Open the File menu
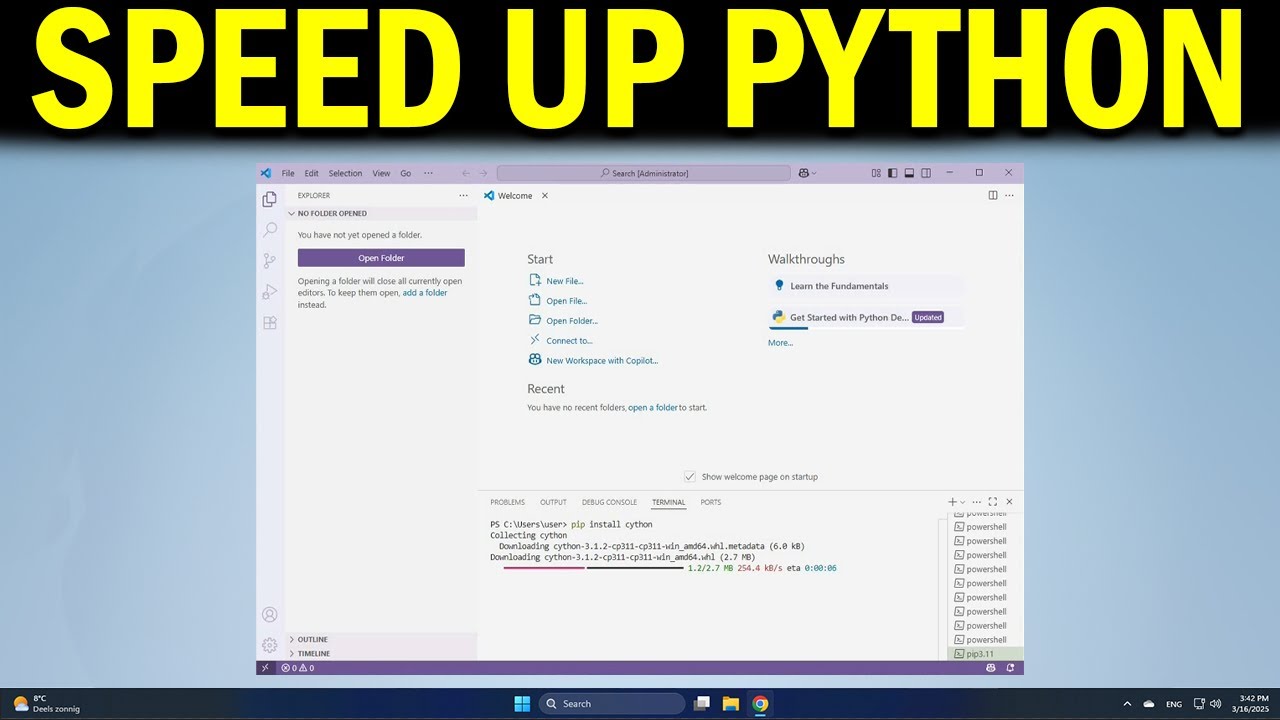 coord(288,173)
